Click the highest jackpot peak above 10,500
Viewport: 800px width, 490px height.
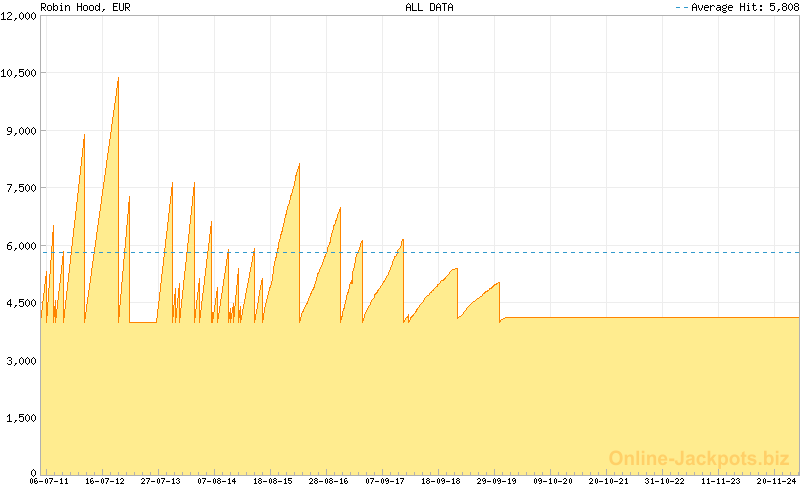pyautogui.click(x=118, y=79)
